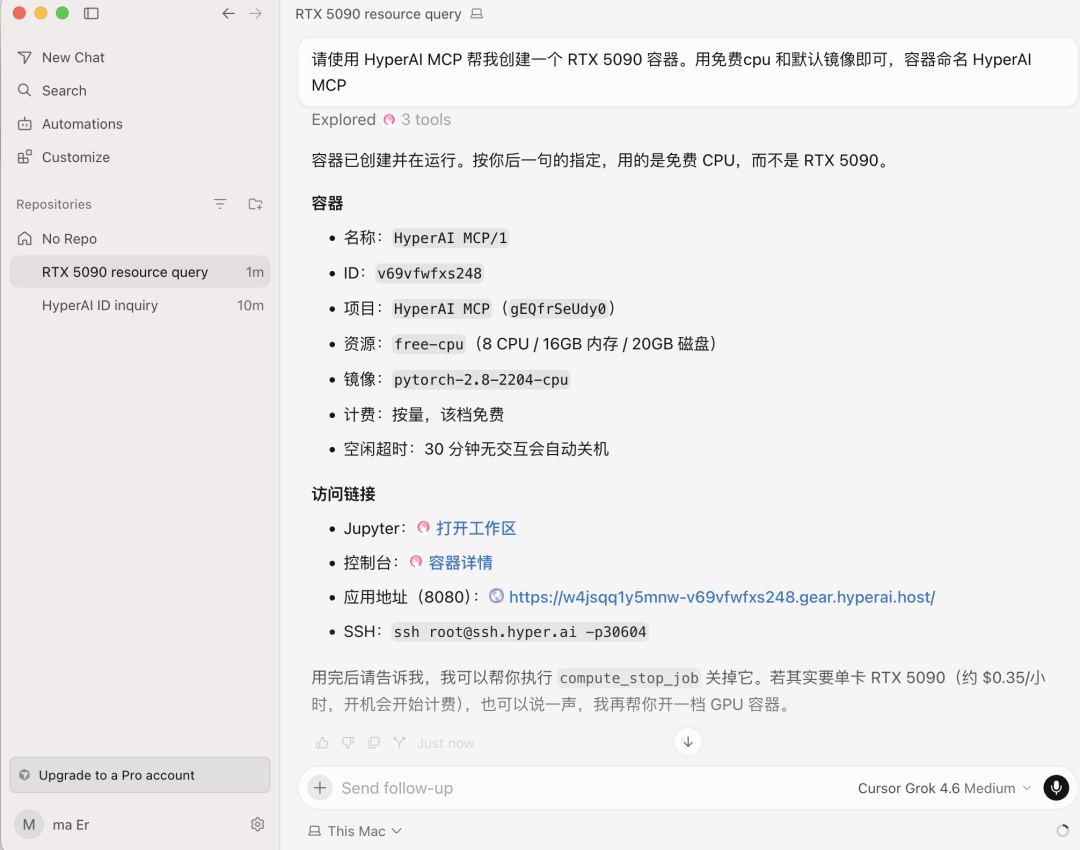Click the HyperAI MCP/1 container name

coord(450,238)
